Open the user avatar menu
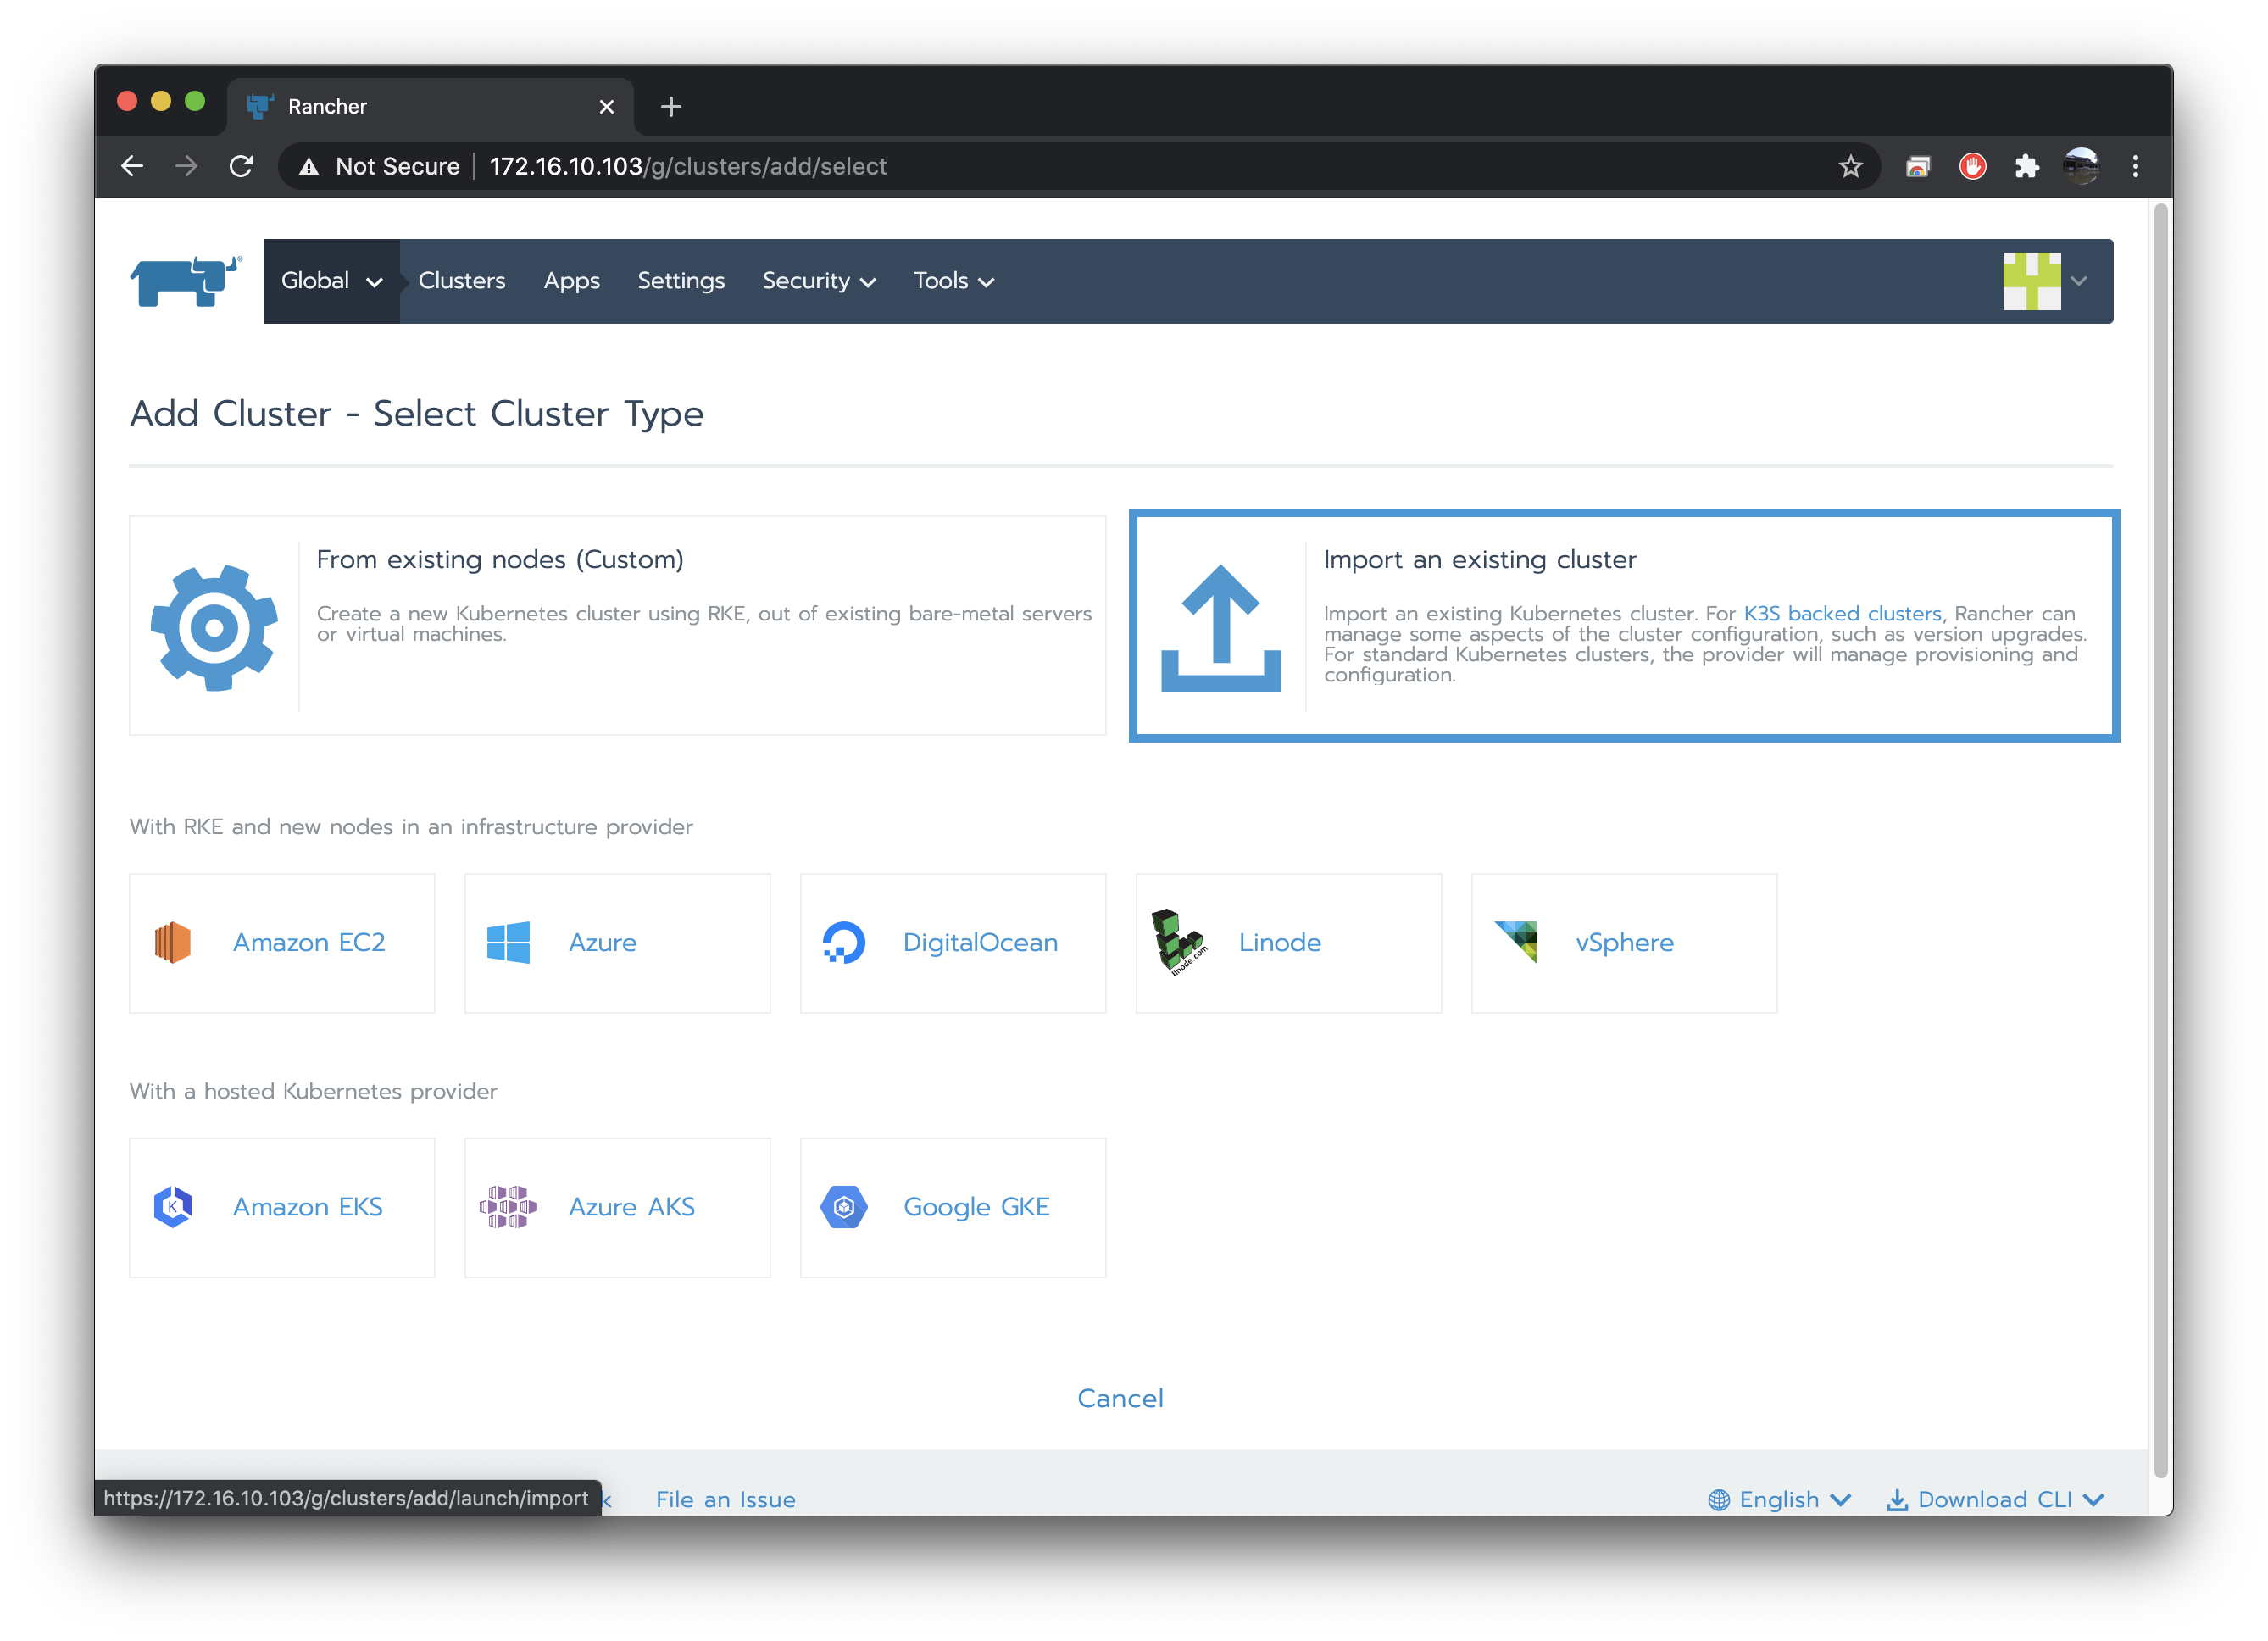Screen dimensions: 2268x1641 click(x=2044, y=281)
